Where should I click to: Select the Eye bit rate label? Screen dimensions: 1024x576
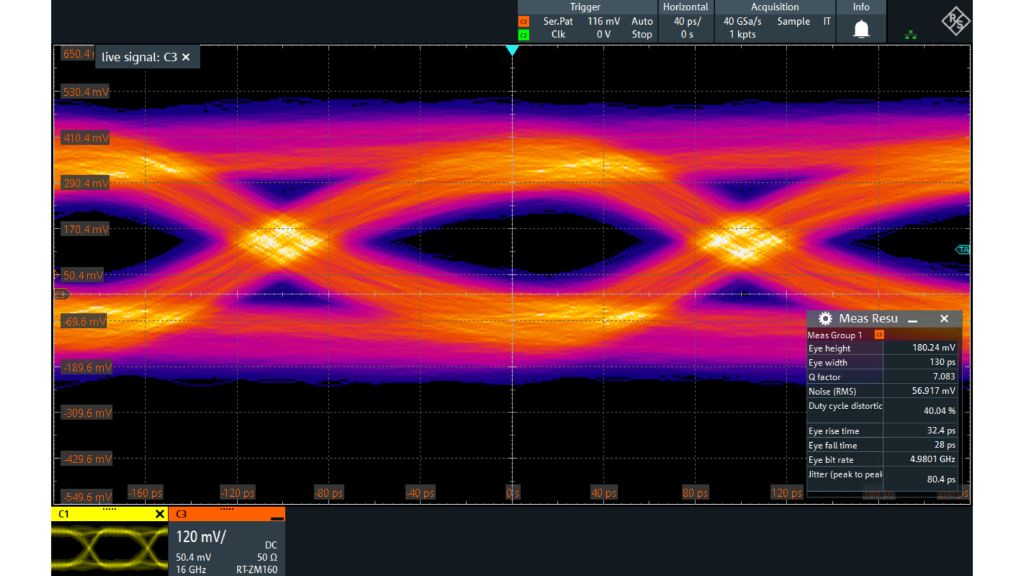(831, 460)
